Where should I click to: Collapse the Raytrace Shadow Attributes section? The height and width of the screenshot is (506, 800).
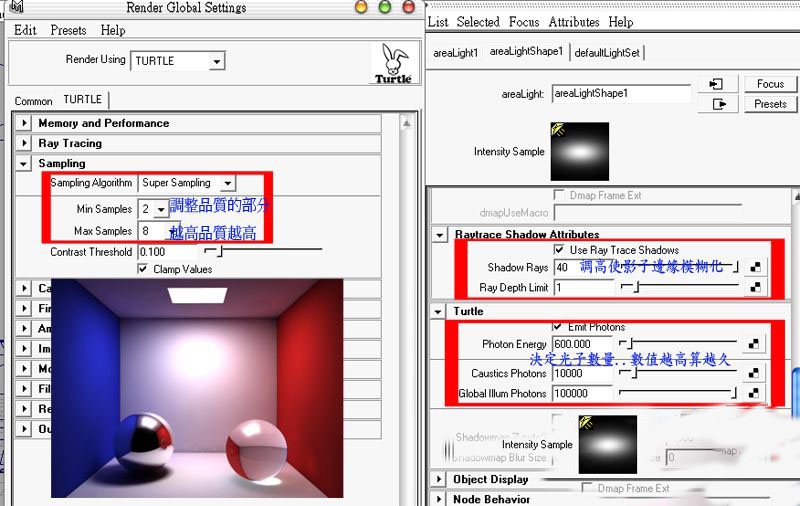click(439, 235)
